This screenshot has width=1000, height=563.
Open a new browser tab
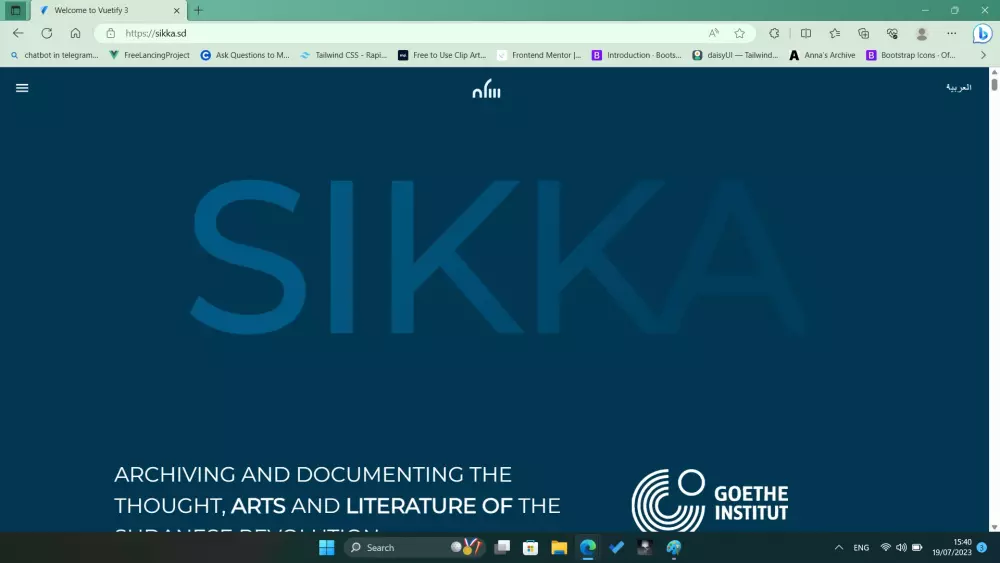198,10
